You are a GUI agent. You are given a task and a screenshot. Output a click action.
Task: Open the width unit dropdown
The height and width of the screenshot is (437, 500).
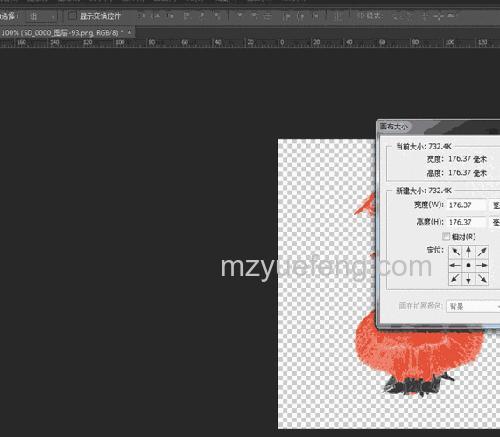[495, 205]
